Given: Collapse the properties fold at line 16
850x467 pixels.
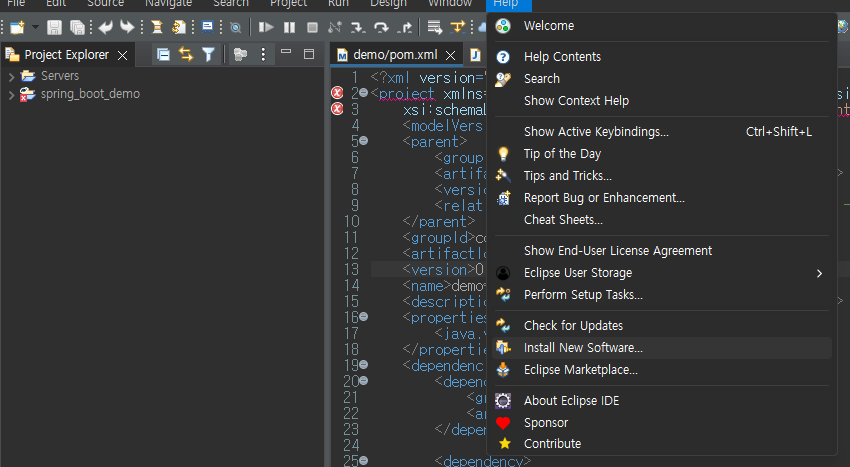Looking at the screenshot, I should tap(364, 316).
